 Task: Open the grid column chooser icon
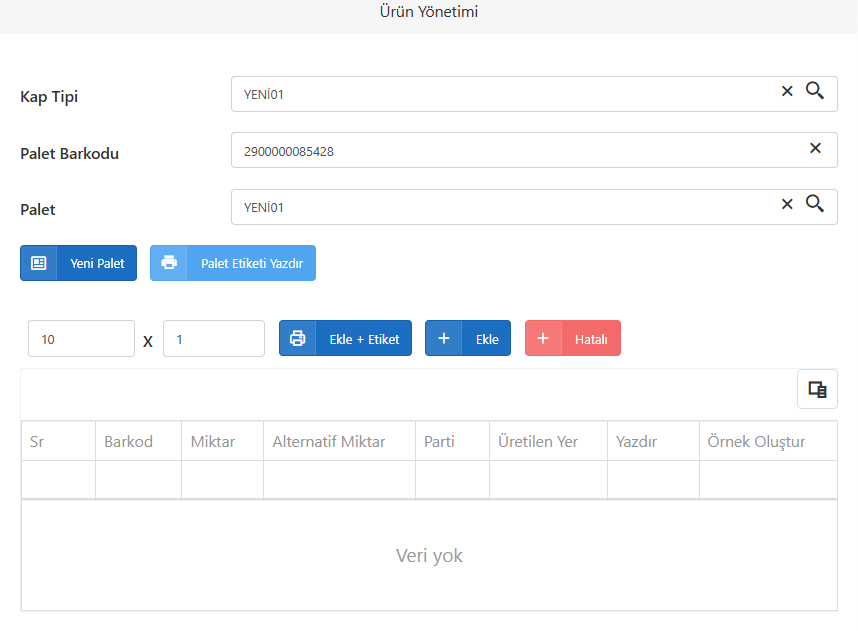click(818, 389)
